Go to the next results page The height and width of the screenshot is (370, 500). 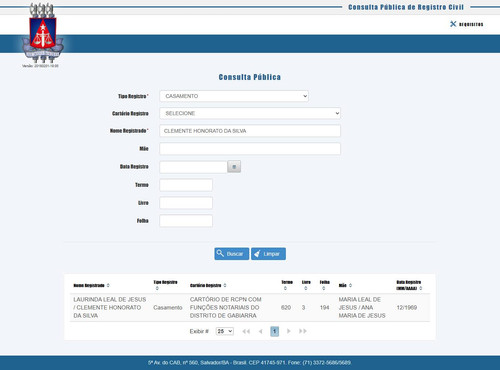click(x=289, y=331)
